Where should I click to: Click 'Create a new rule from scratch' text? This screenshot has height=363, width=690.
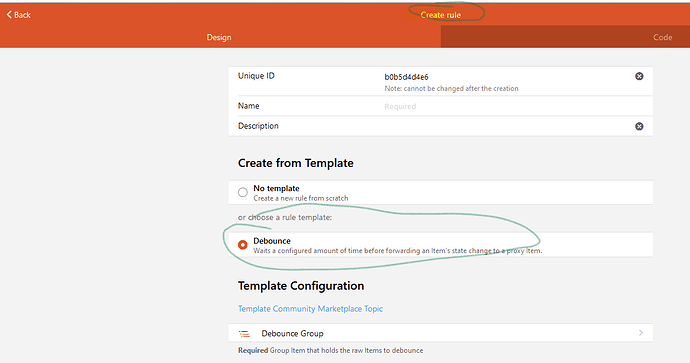[301, 198]
